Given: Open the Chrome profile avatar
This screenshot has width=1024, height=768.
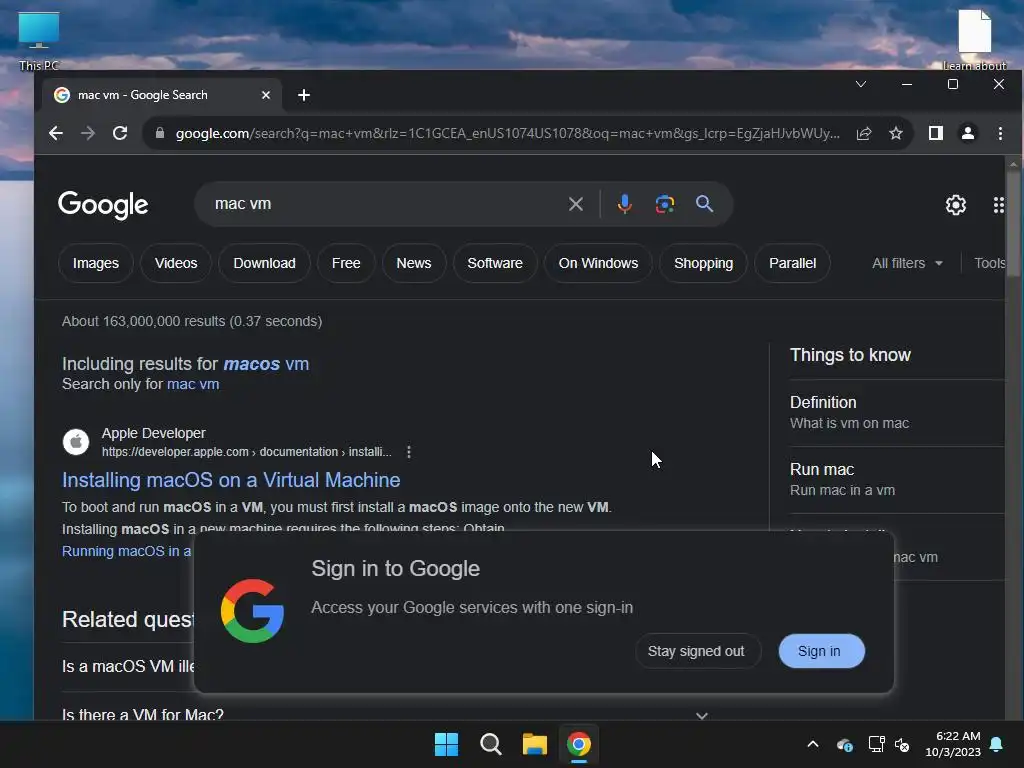Looking at the screenshot, I should [x=968, y=133].
